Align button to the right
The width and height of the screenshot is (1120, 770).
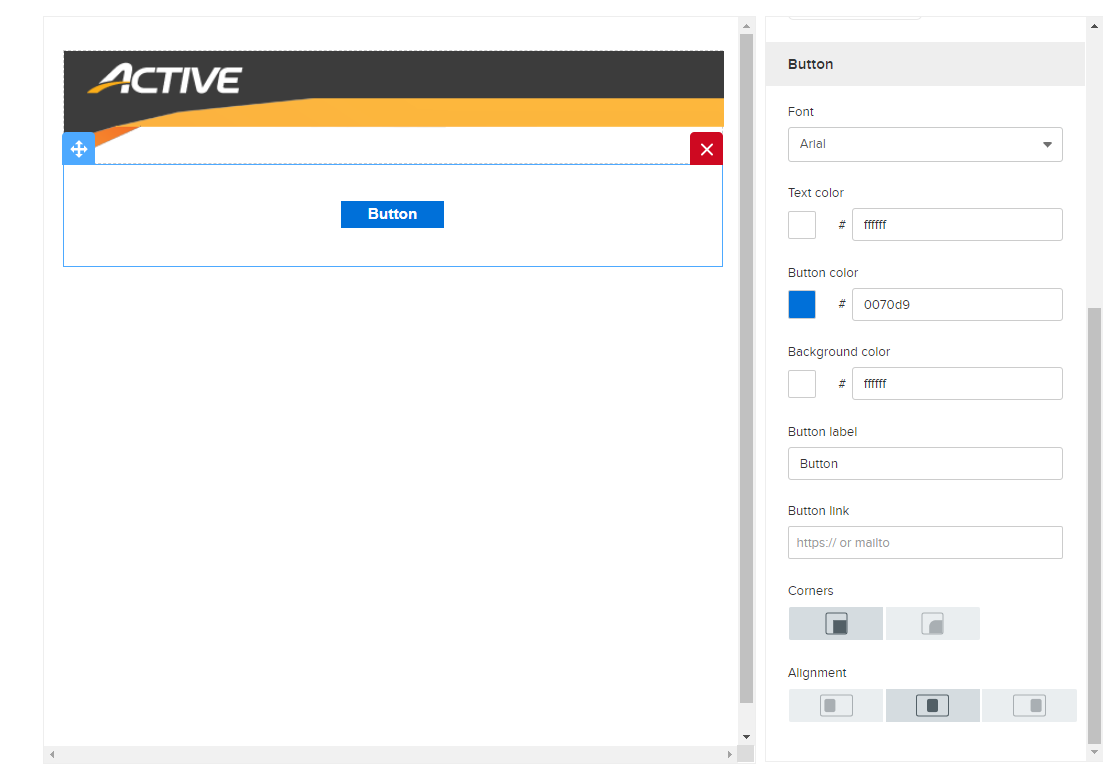coord(1029,706)
